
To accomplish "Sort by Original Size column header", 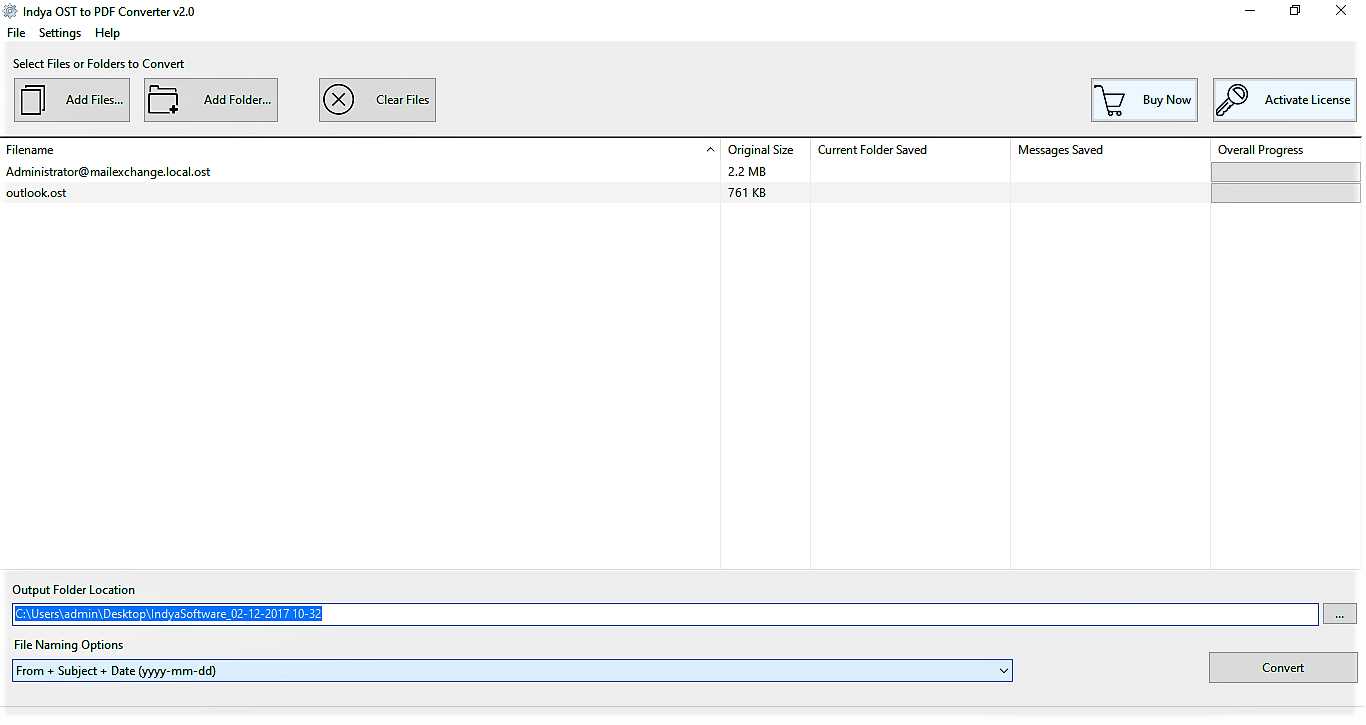I will [760, 150].
